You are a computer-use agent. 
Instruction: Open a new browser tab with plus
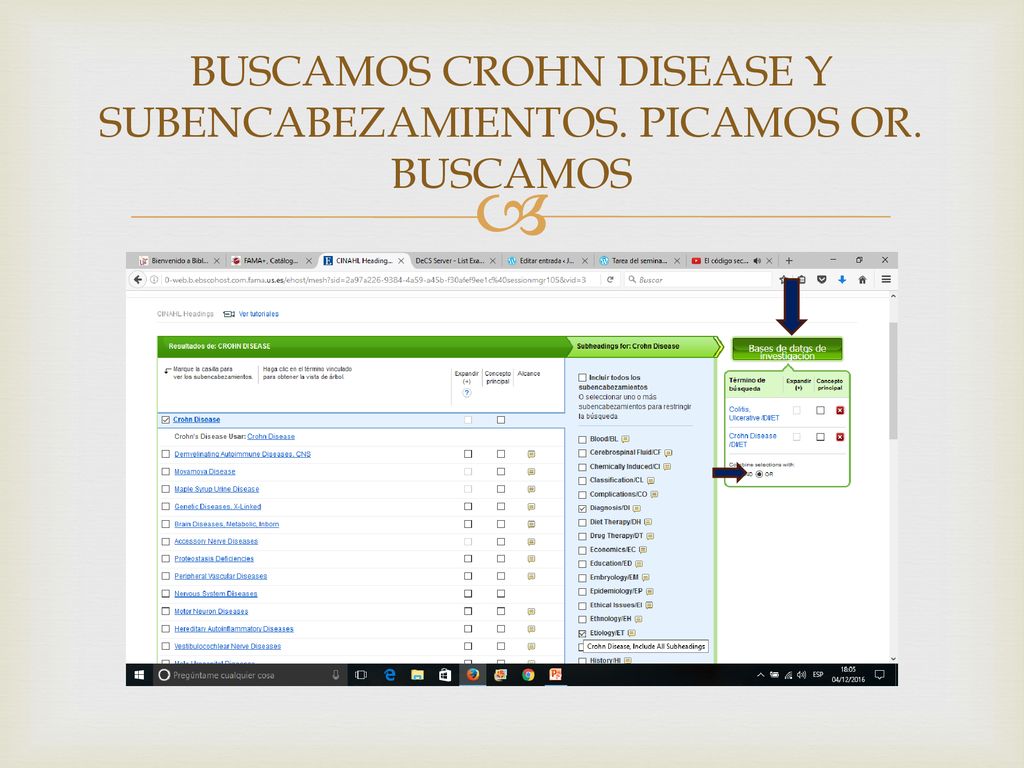pyautogui.click(x=789, y=261)
